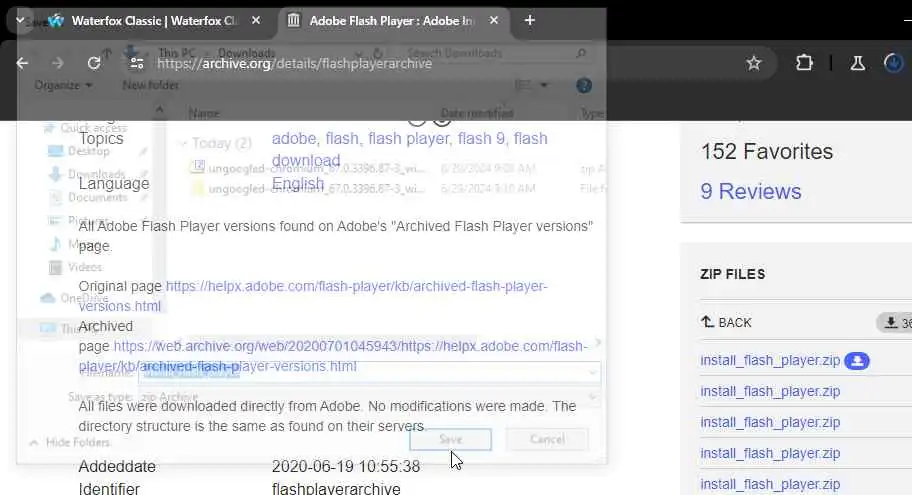The image size is (912, 495).
Task: Go BACK in the ZIP FILES list
Action: coord(726,322)
